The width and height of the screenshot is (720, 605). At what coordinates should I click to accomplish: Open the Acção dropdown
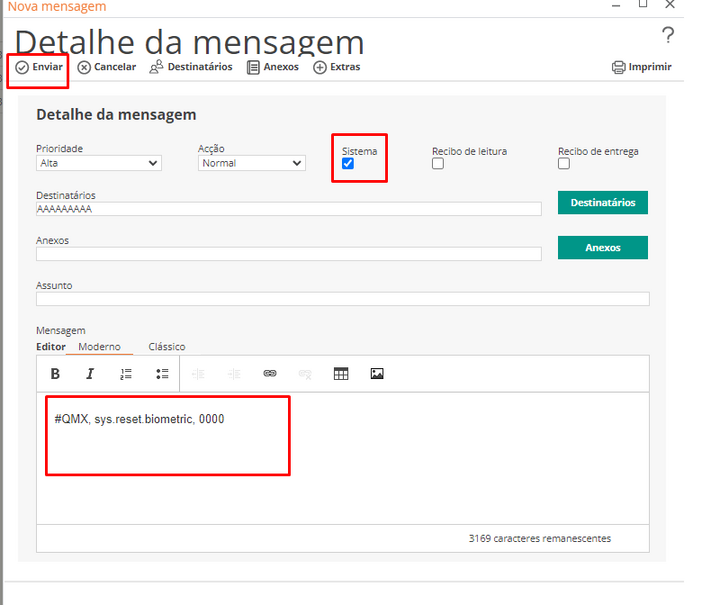[251, 163]
